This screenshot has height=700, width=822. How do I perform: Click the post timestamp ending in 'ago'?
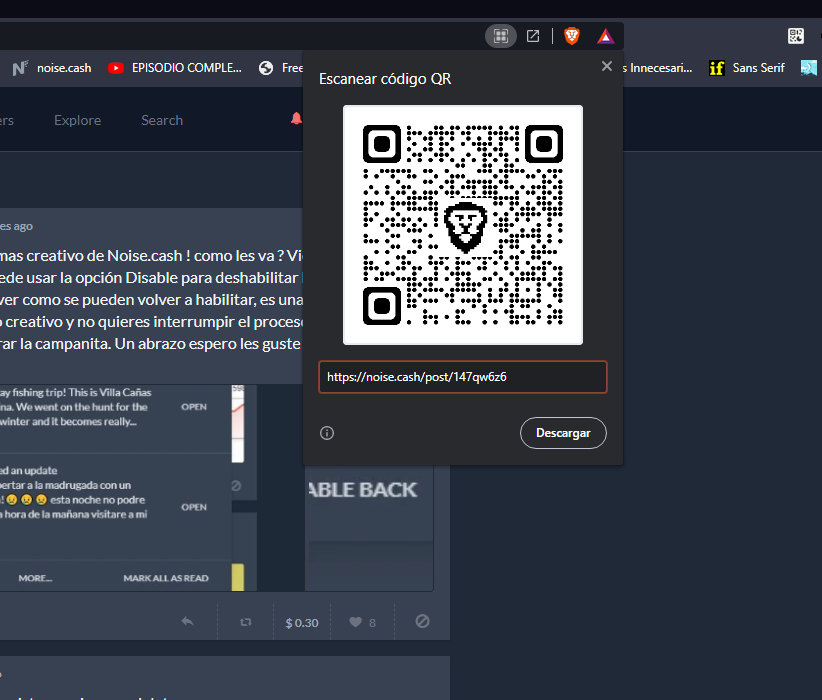pos(16,226)
